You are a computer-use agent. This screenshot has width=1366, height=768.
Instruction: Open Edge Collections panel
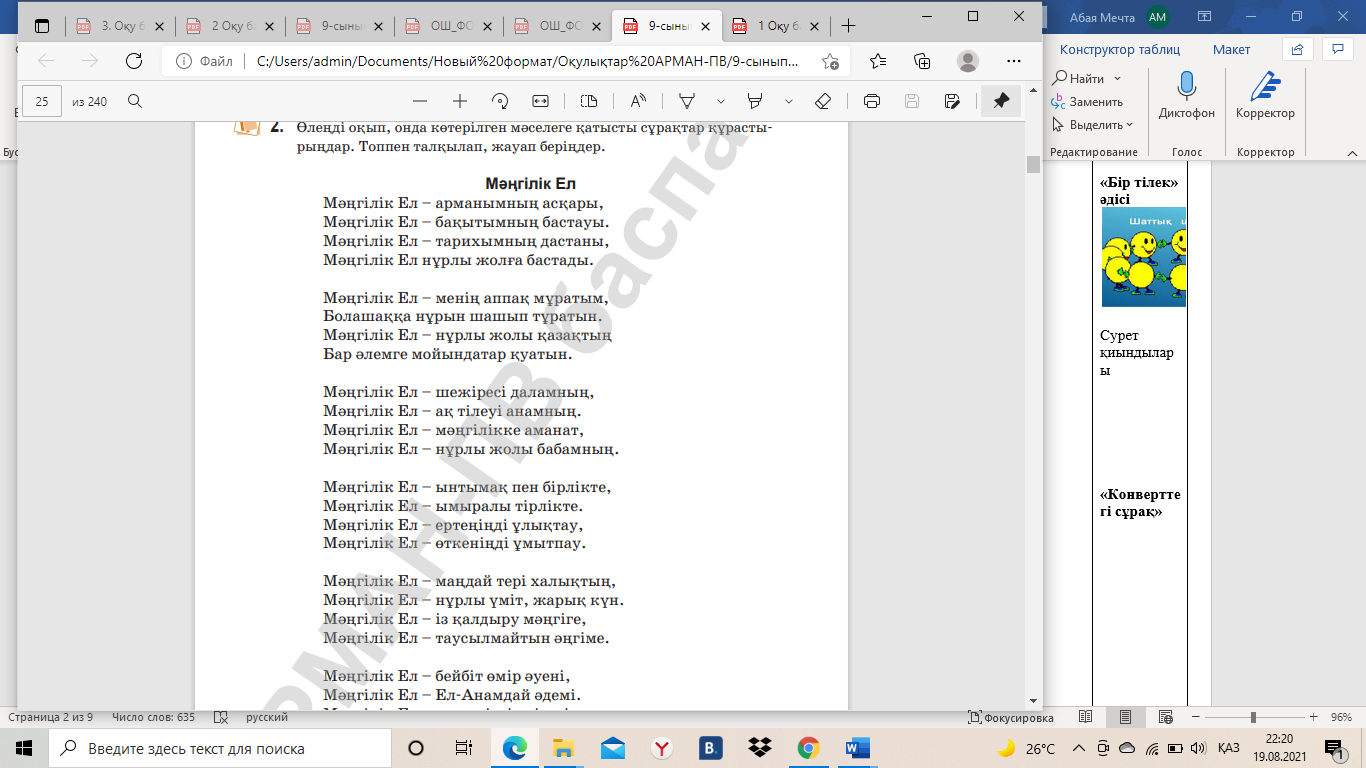coord(922,61)
